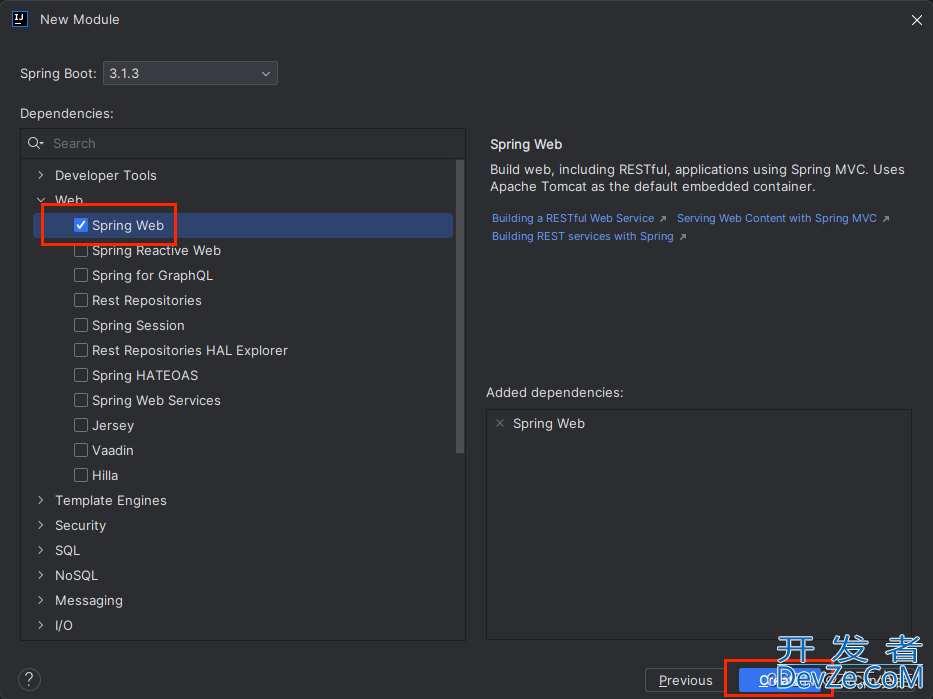Open the help question mark button
Screen dimensions: 933x699
coord(29,679)
